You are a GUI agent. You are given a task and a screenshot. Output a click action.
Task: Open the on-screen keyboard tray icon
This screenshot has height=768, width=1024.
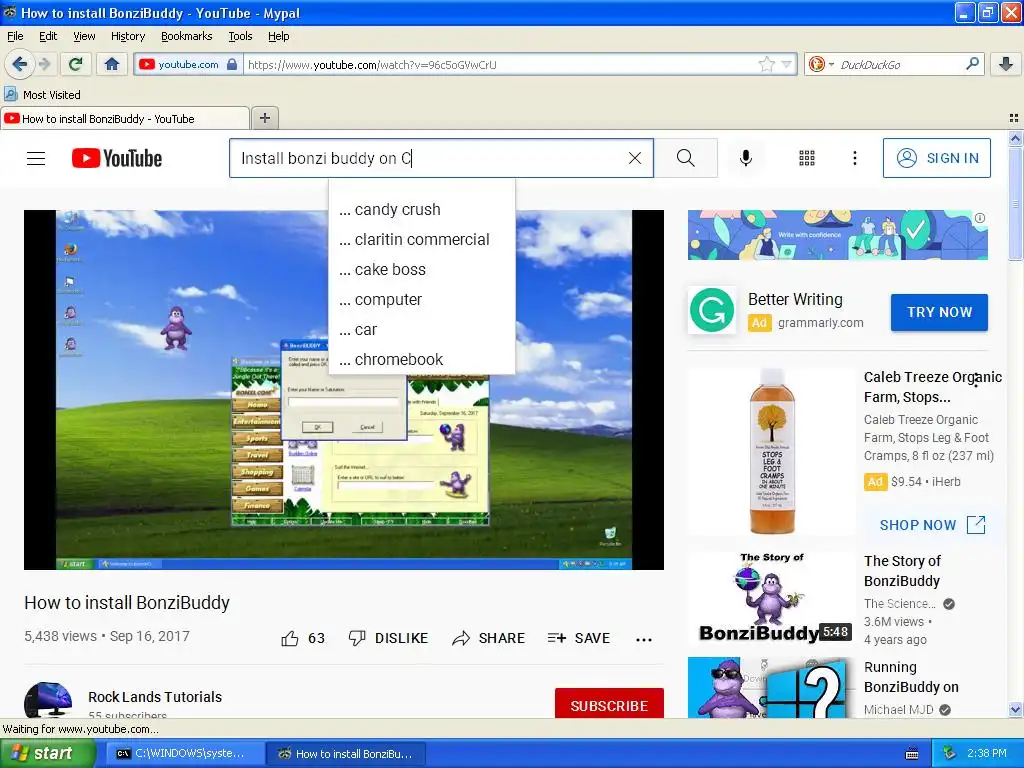(x=912, y=754)
